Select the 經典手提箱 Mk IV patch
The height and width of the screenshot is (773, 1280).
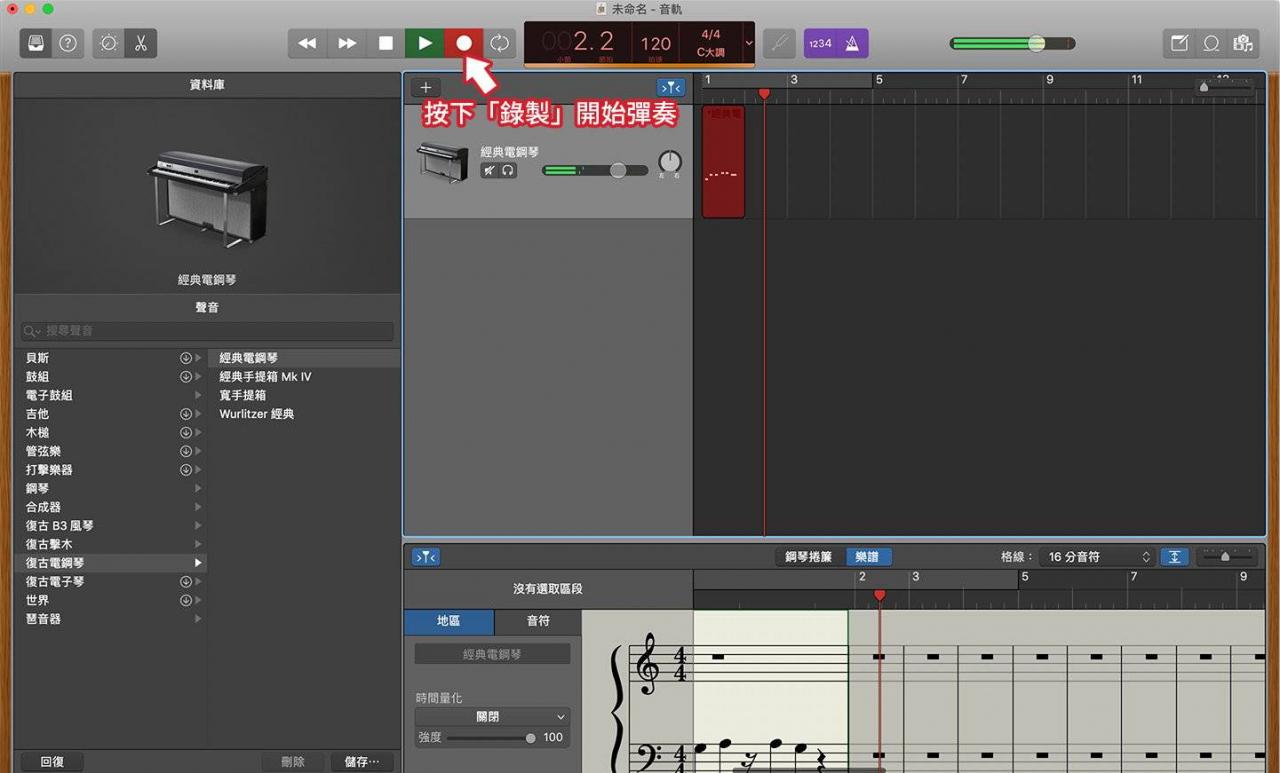pyautogui.click(x=265, y=377)
